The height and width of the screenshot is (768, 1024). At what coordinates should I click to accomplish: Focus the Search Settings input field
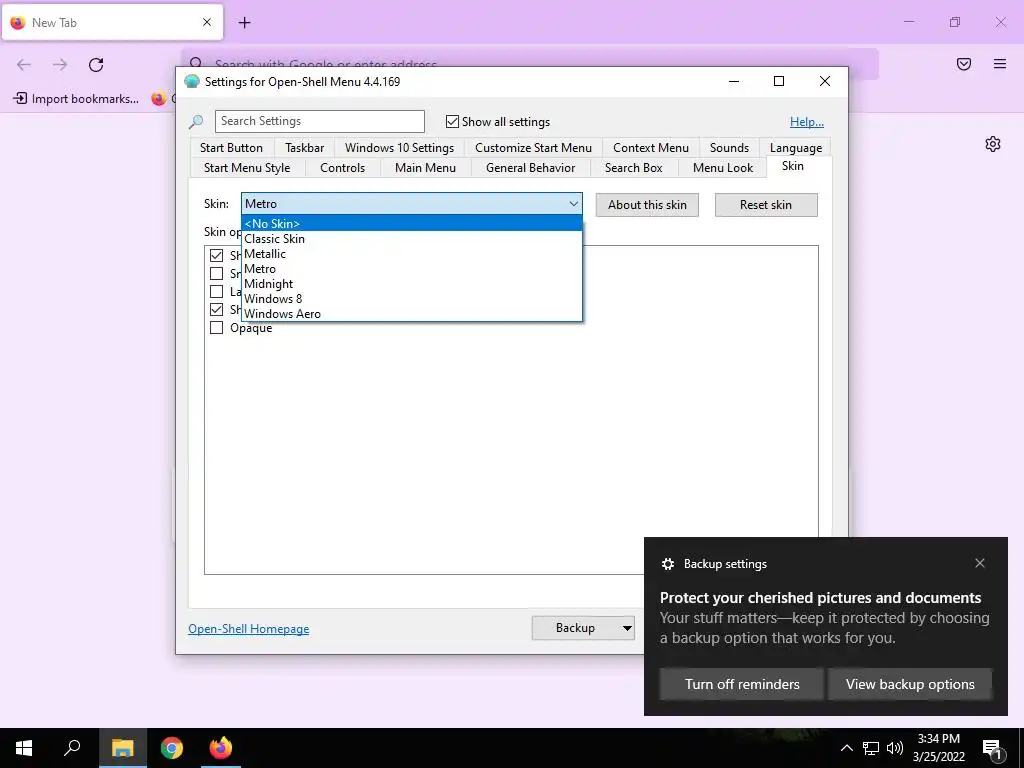coord(320,121)
